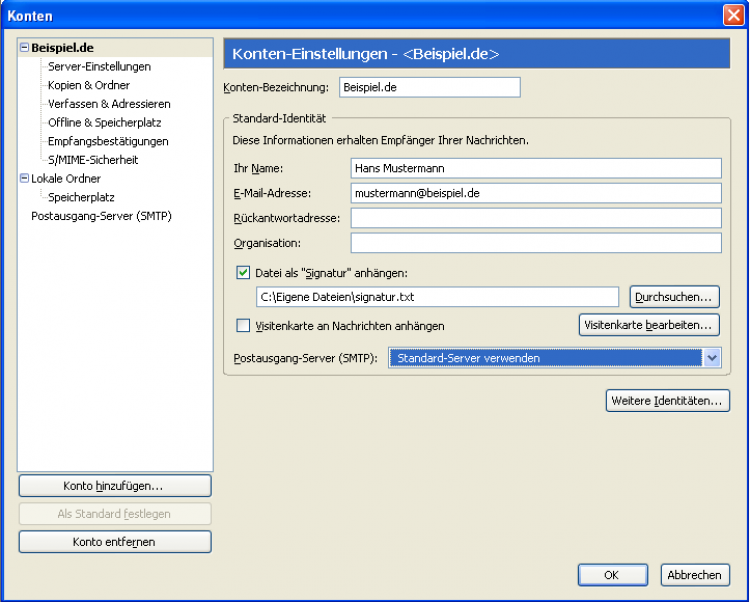Enable Visitenkarte an Nachrichten anhängen
750x602 pixels.
pos(243,325)
